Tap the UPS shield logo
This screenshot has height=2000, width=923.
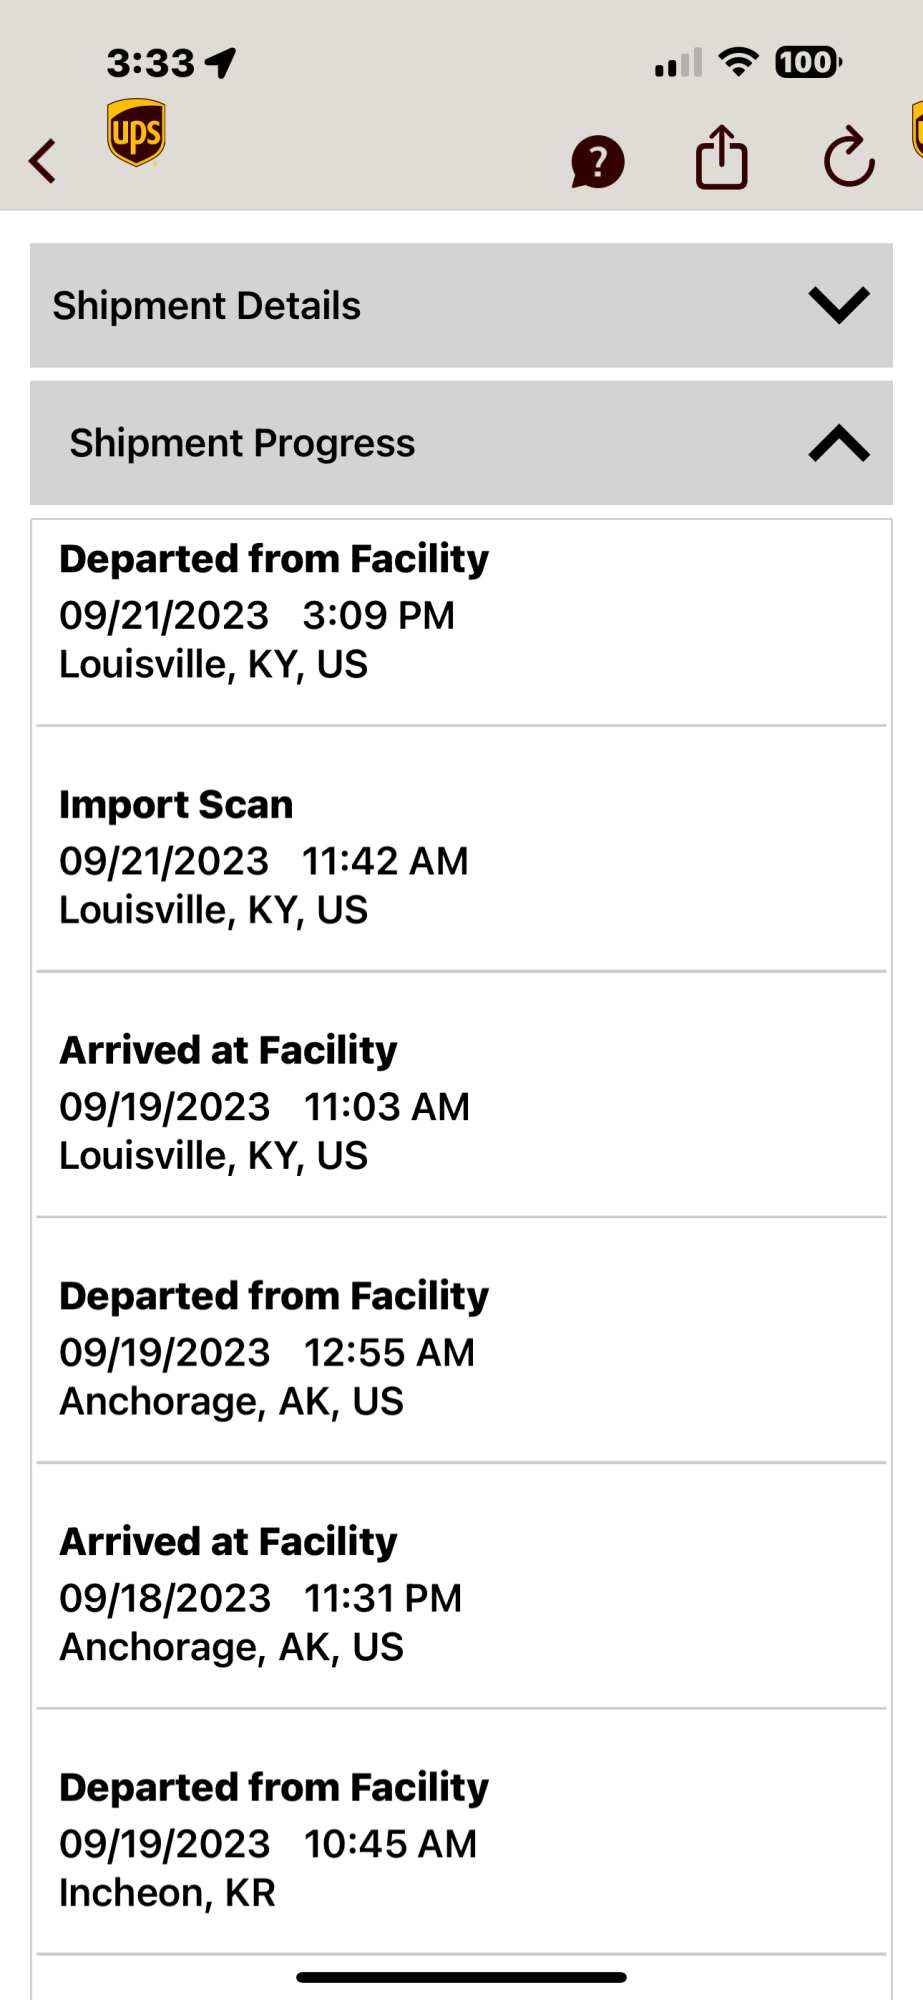click(x=136, y=132)
